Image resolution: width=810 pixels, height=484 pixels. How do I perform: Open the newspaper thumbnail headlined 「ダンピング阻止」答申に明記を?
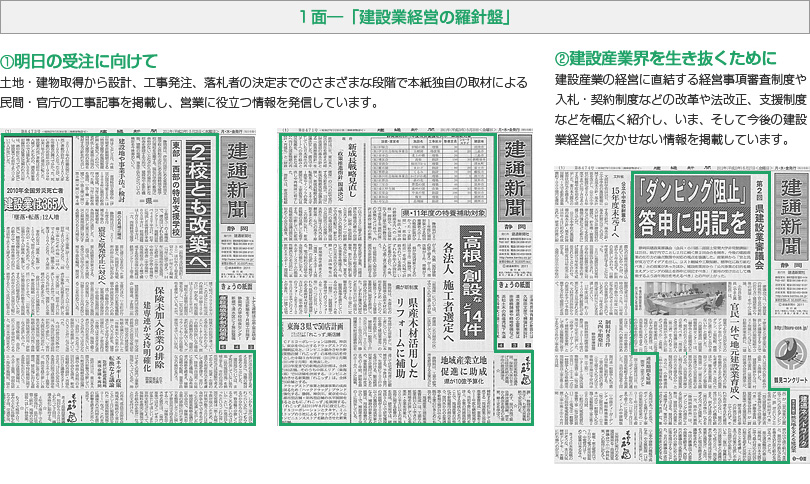pyautogui.click(x=682, y=315)
